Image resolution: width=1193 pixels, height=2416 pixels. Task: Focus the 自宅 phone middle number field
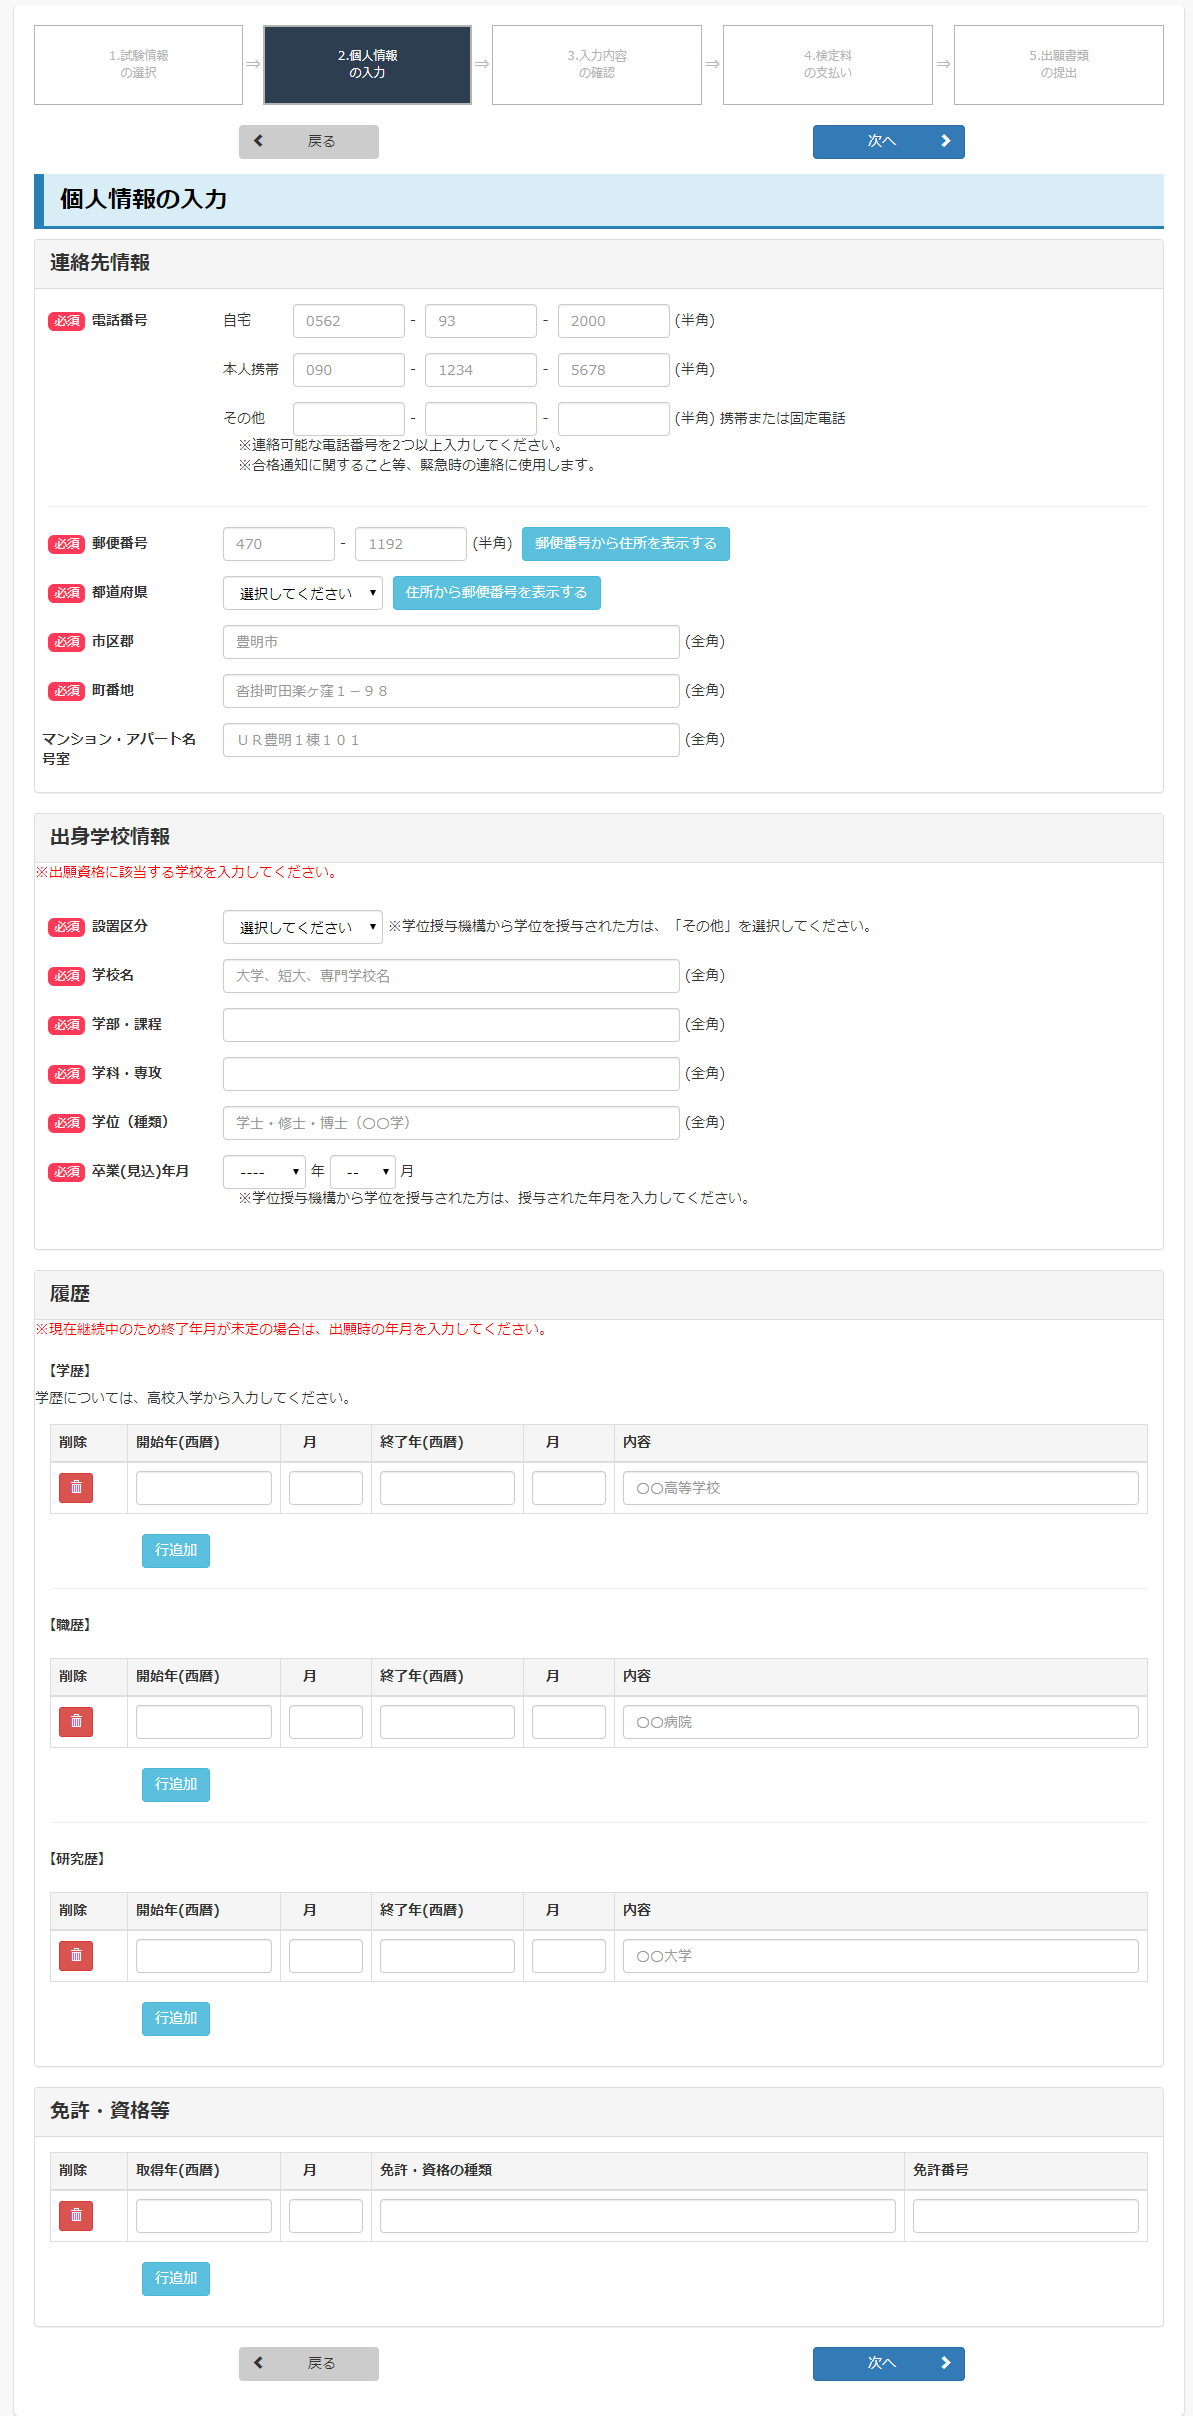point(481,321)
